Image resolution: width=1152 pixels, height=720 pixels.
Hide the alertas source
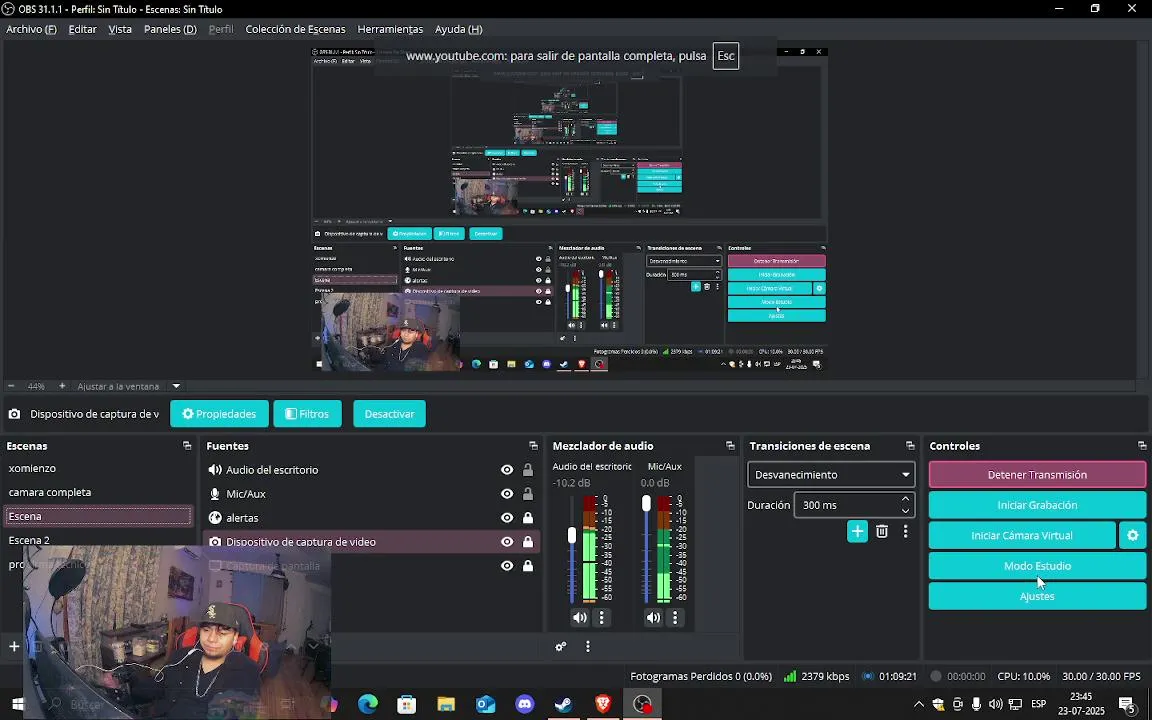(507, 518)
